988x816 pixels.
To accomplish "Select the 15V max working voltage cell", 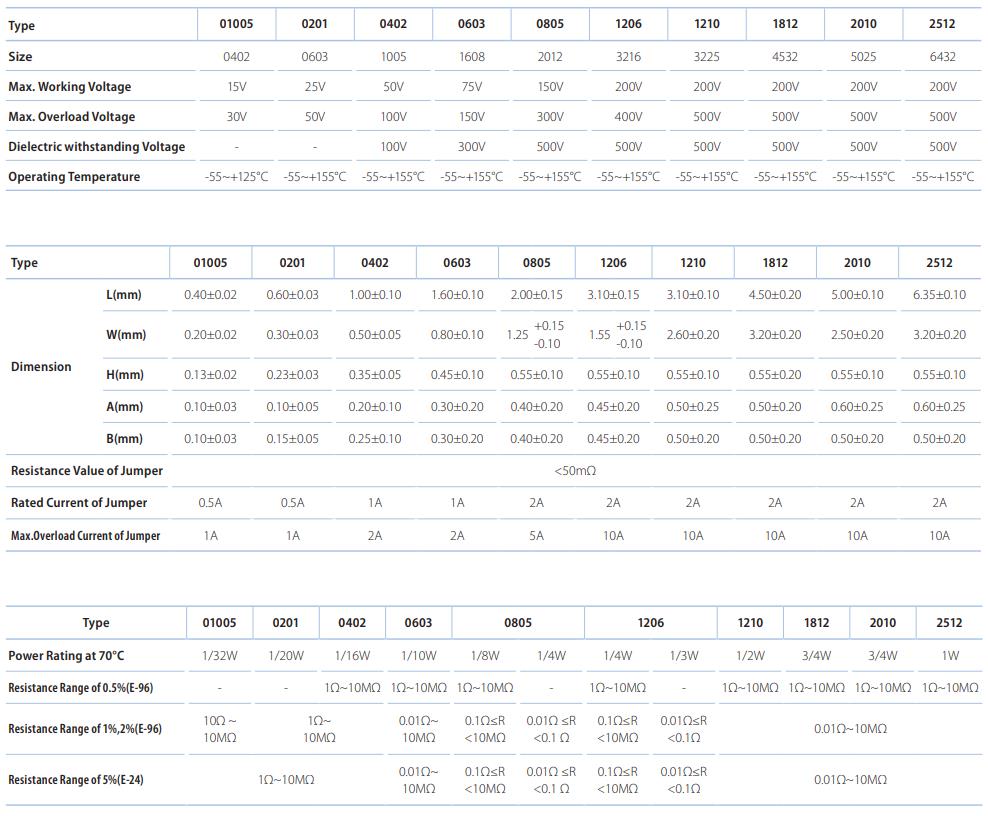I will [x=237, y=87].
